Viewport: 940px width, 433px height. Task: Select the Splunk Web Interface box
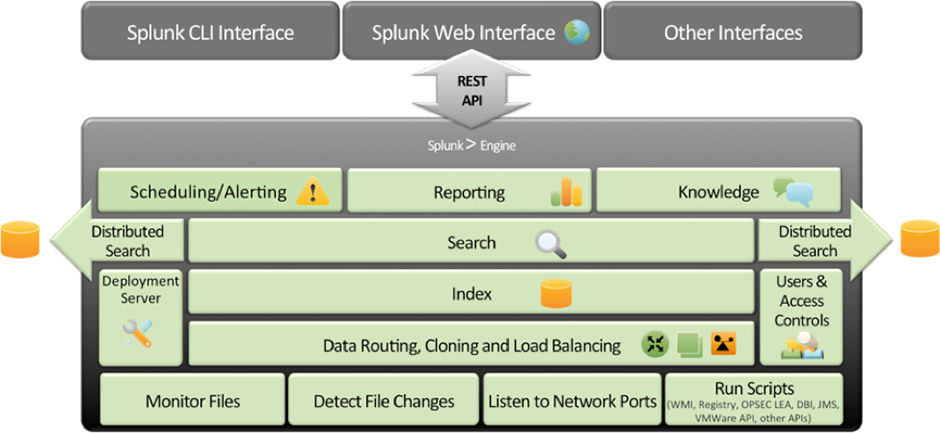point(470,31)
